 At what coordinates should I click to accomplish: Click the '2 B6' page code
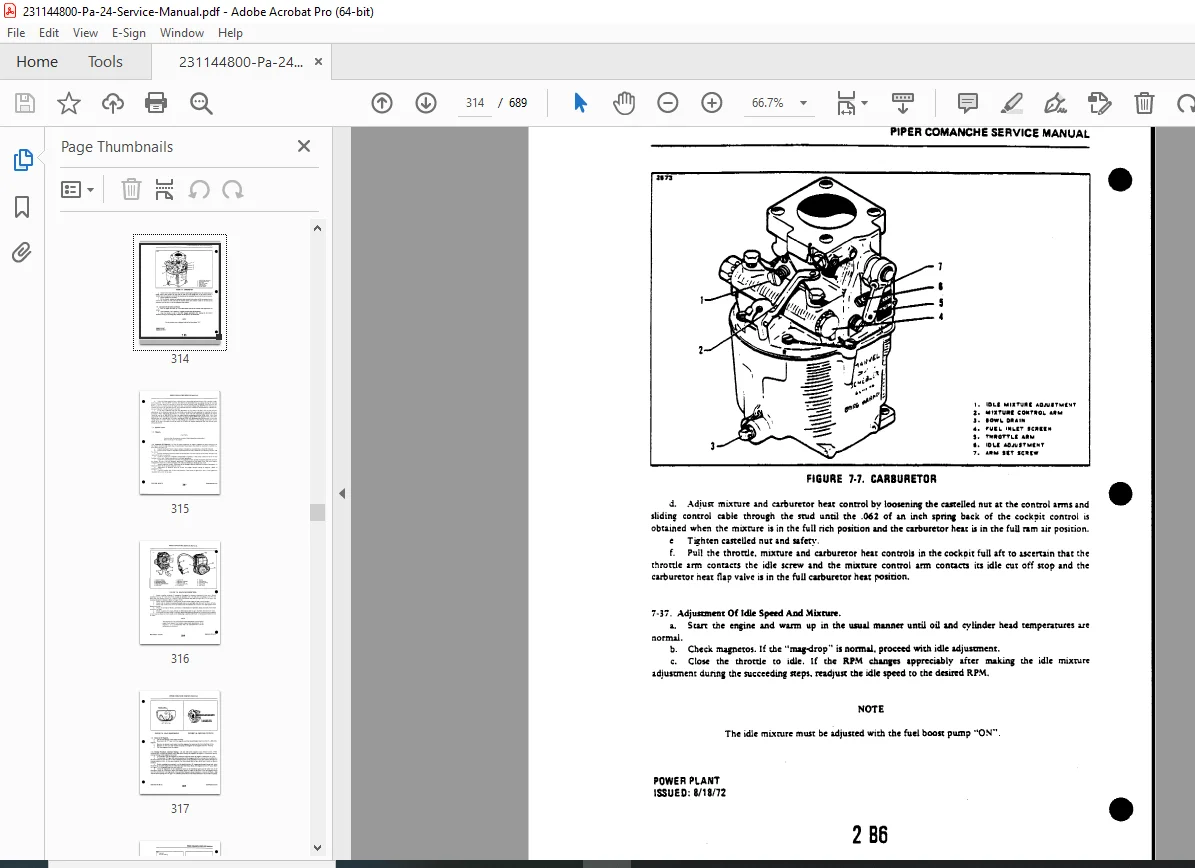[x=870, y=835]
